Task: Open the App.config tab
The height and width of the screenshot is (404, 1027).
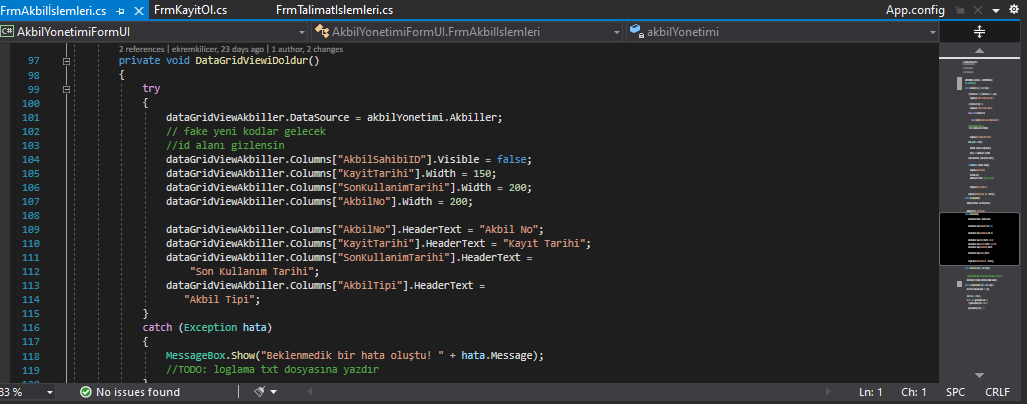Action: (x=915, y=10)
